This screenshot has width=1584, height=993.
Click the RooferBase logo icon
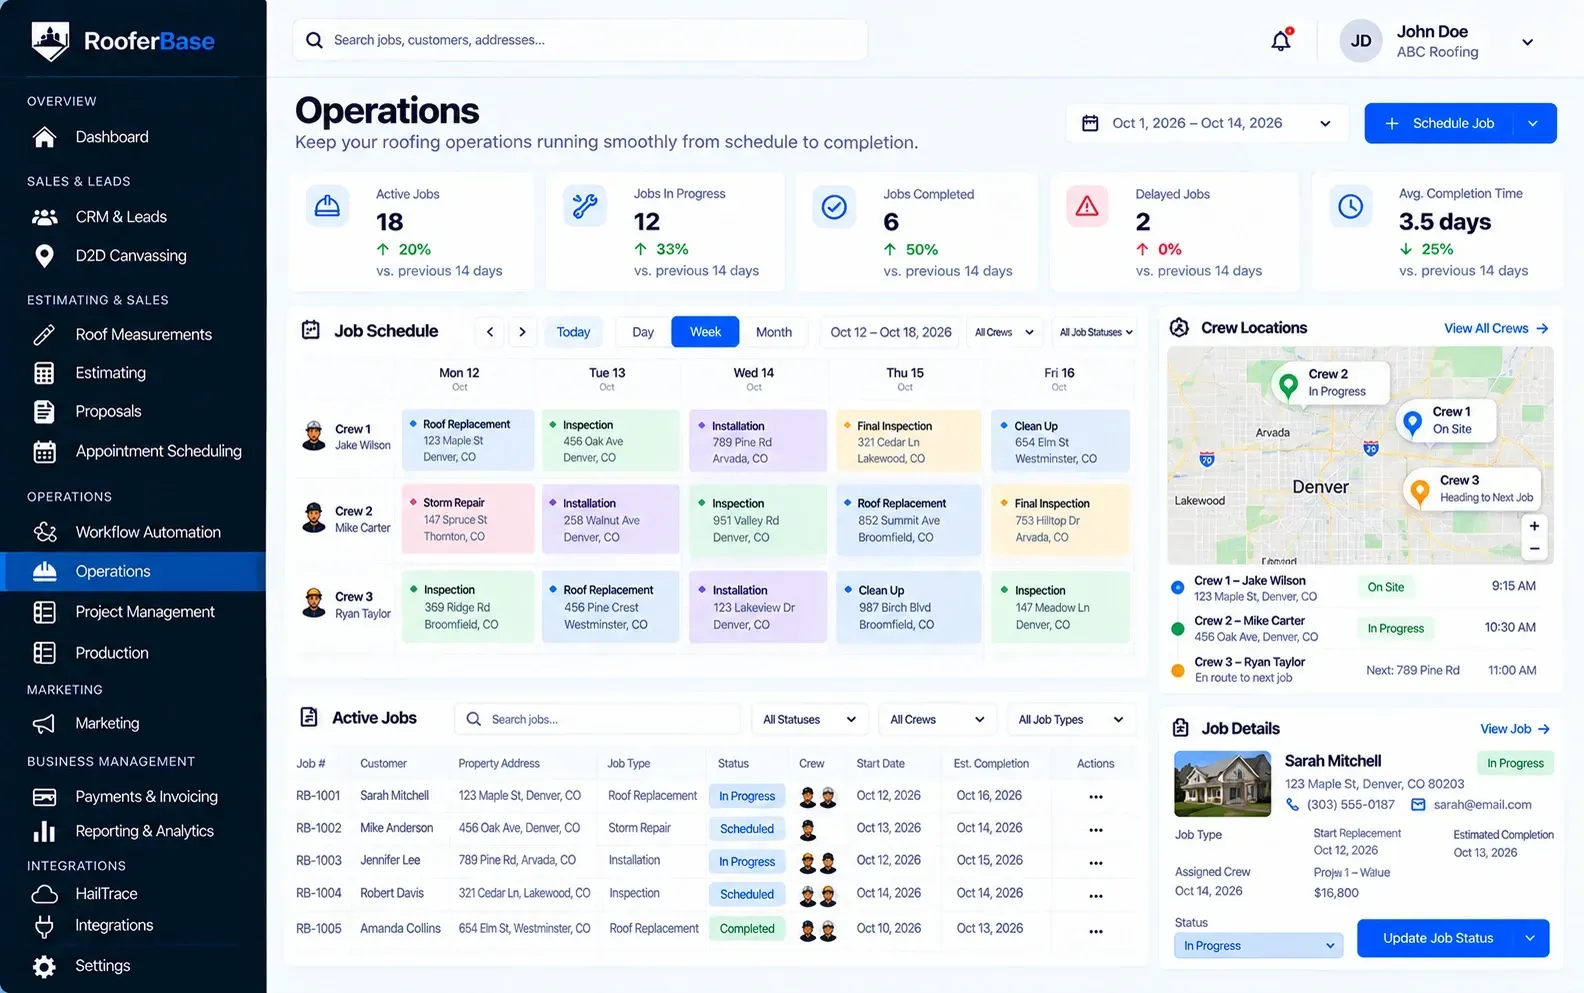click(50, 41)
